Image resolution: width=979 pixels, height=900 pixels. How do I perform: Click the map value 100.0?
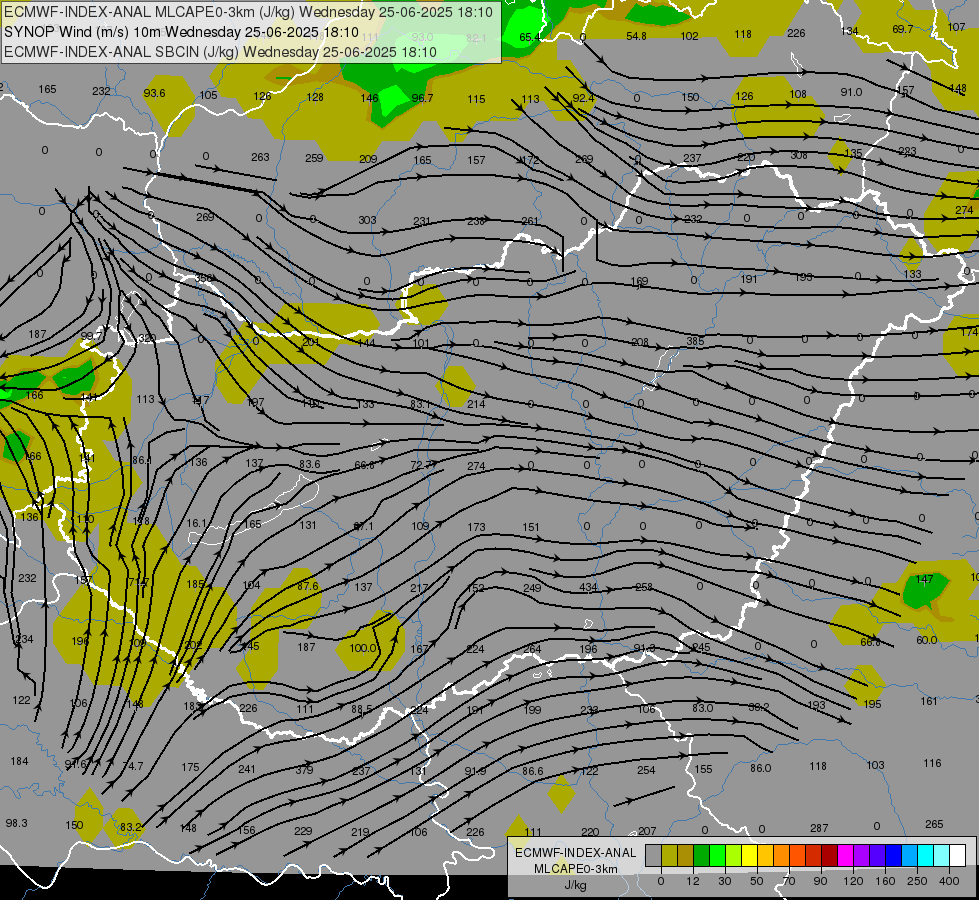[363, 648]
